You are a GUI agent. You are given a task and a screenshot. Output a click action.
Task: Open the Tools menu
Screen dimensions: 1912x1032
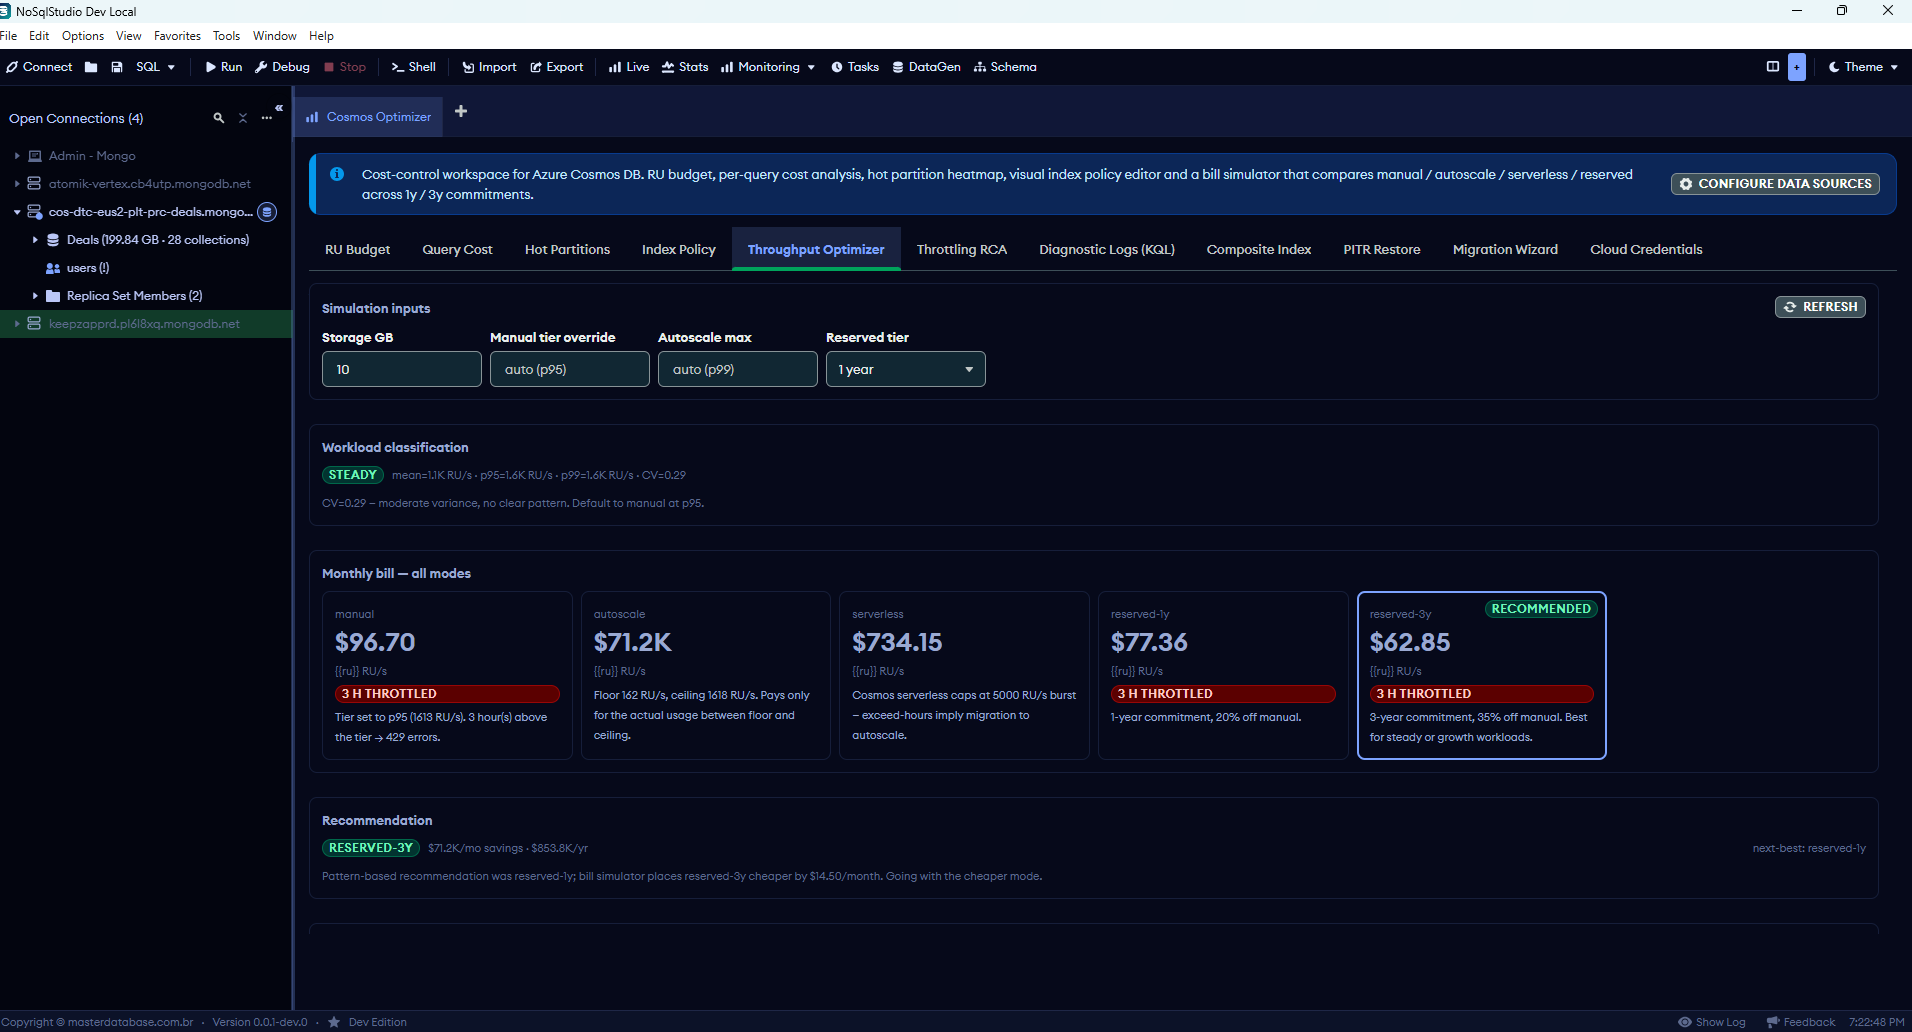(x=226, y=36)
